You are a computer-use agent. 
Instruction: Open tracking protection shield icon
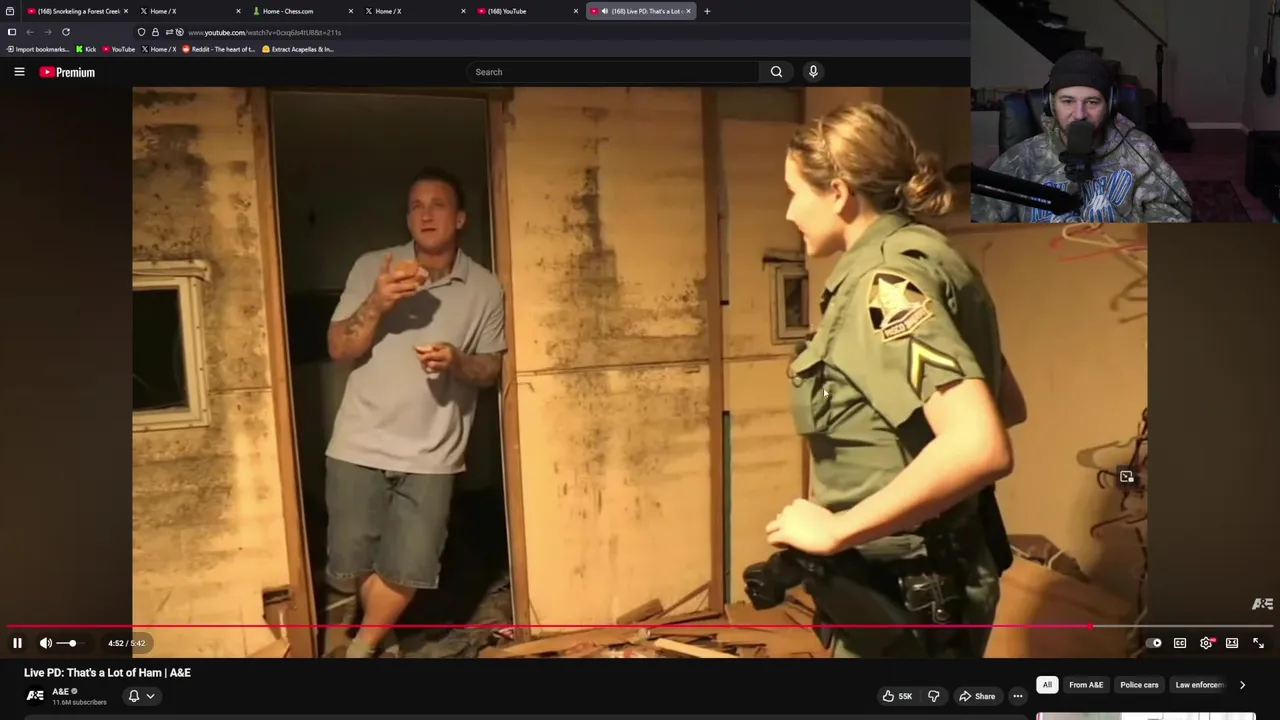pos(142,32)
